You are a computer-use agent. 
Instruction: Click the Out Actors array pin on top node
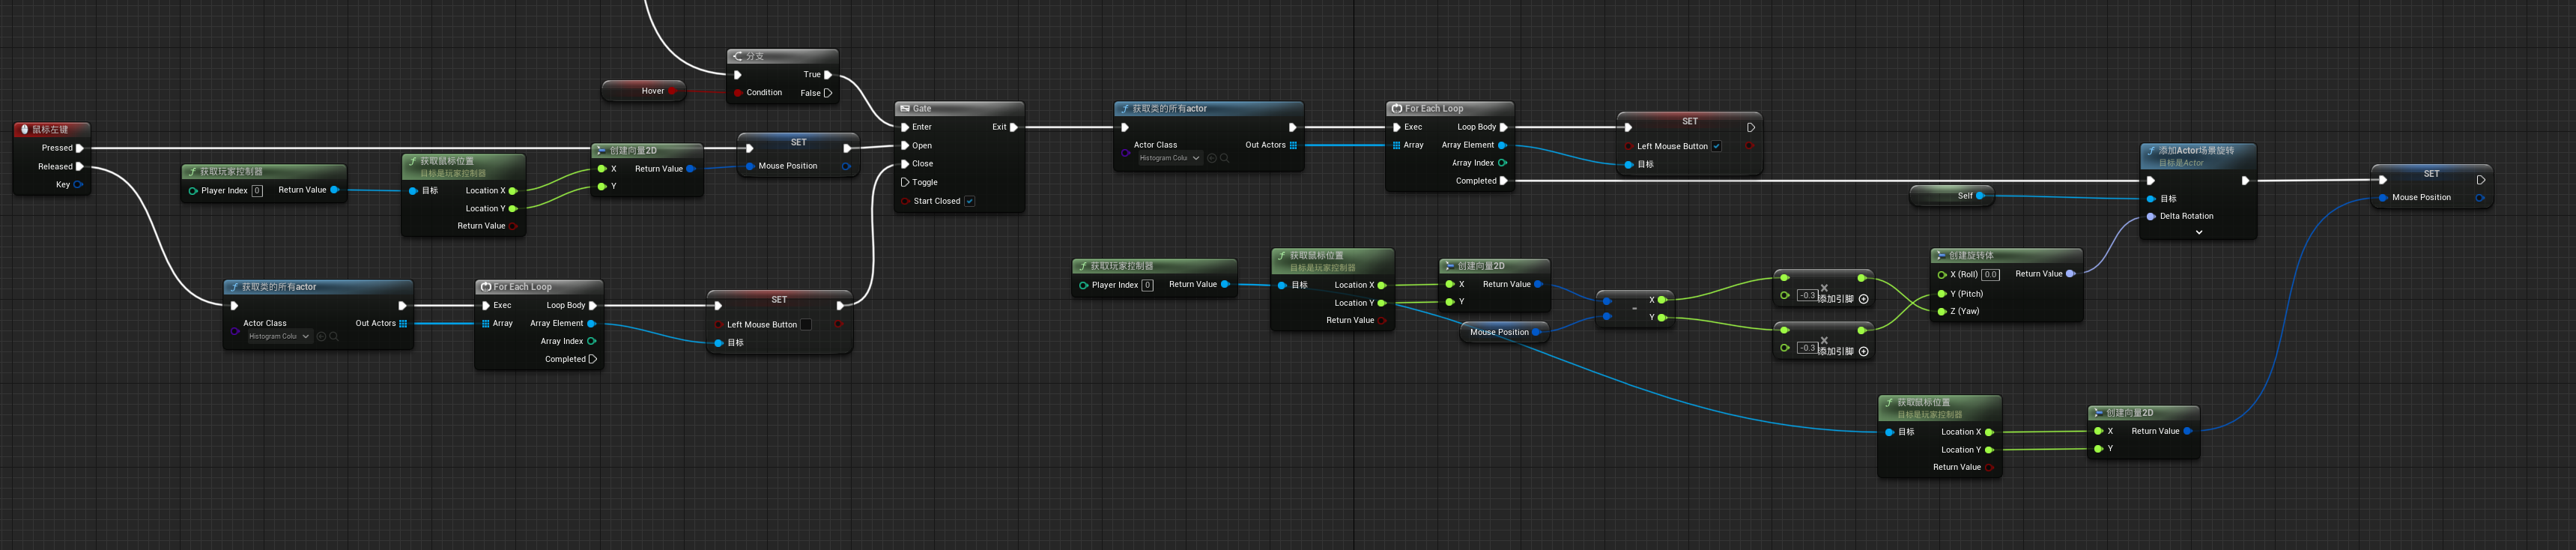coord(1293,145)
